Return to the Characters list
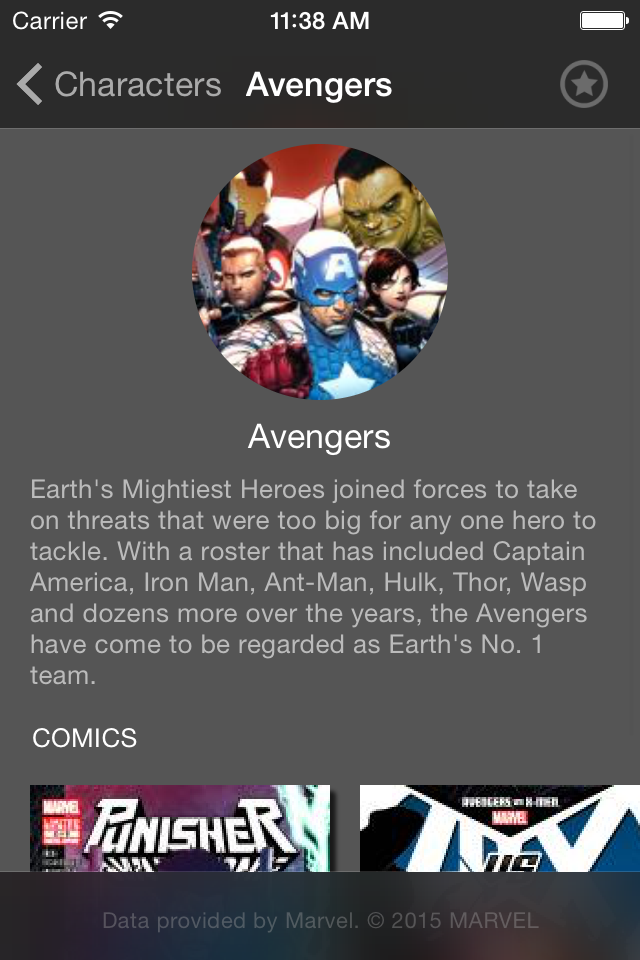This screenshot has width=640, height=960. tap(138, 84)
